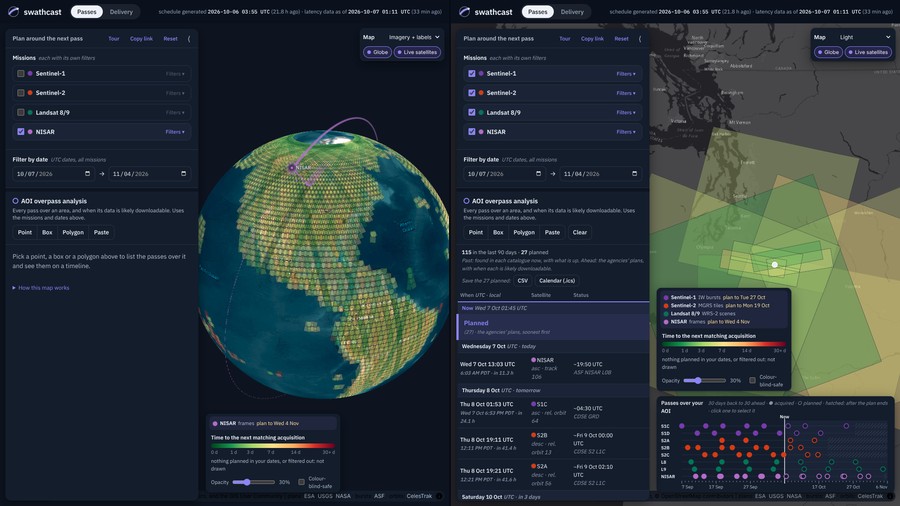Enable Landsat 8/9 mission in left window
The height and width of the screenshot is (506, 900).
(x=21, y=112)
